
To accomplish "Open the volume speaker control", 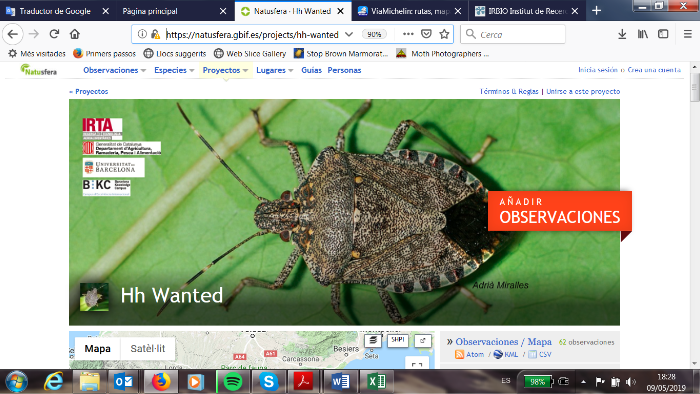I will click(x=630, y=382).
